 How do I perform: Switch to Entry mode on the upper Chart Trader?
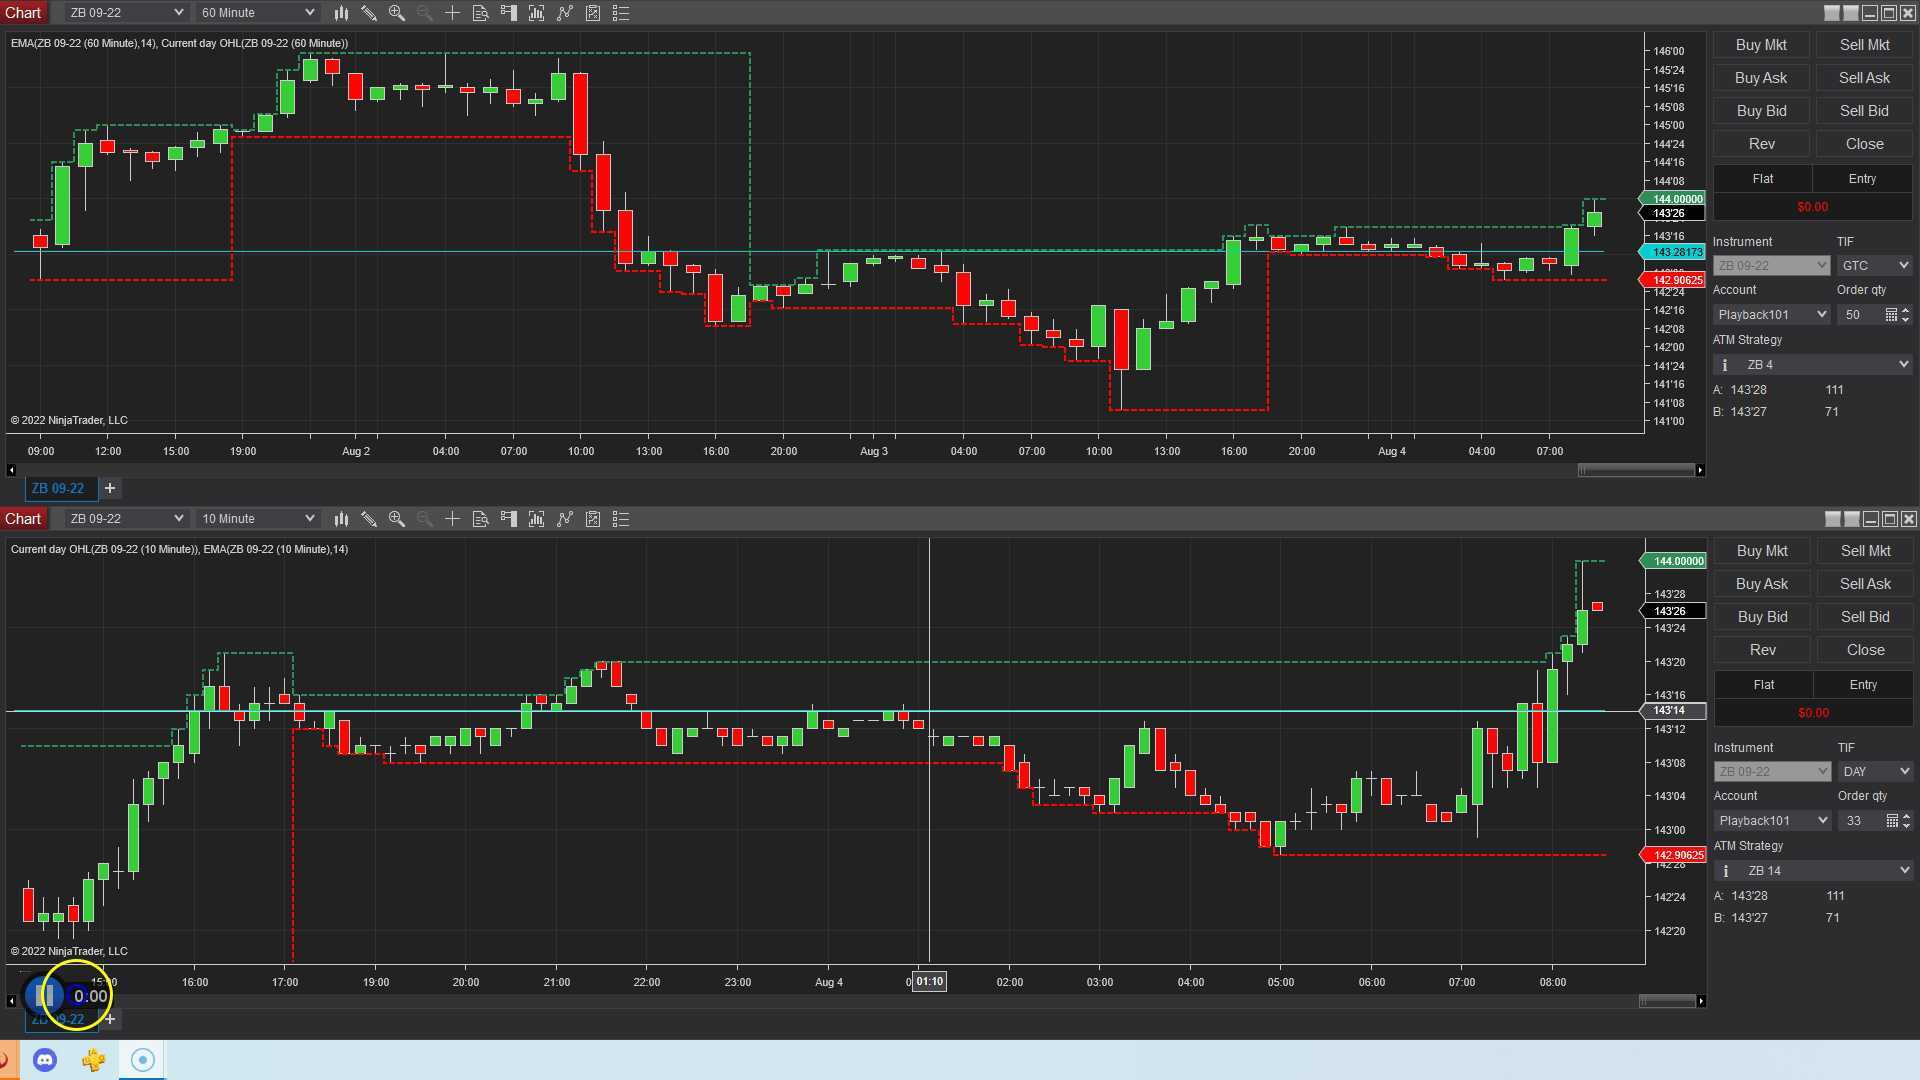pos(1862,178)
